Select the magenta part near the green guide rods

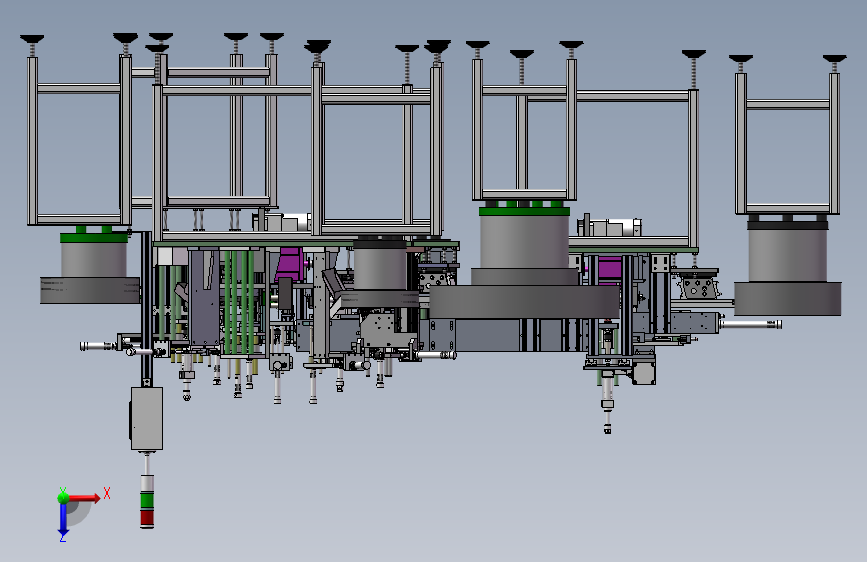point(291,266)
